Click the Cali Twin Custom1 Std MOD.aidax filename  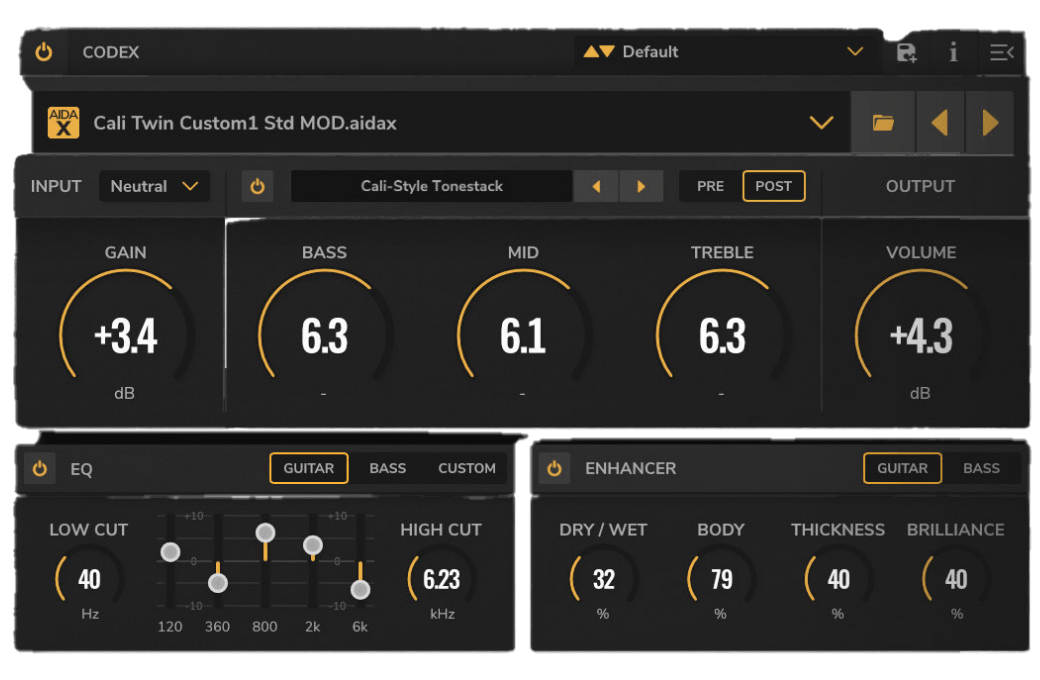point(245,123)
